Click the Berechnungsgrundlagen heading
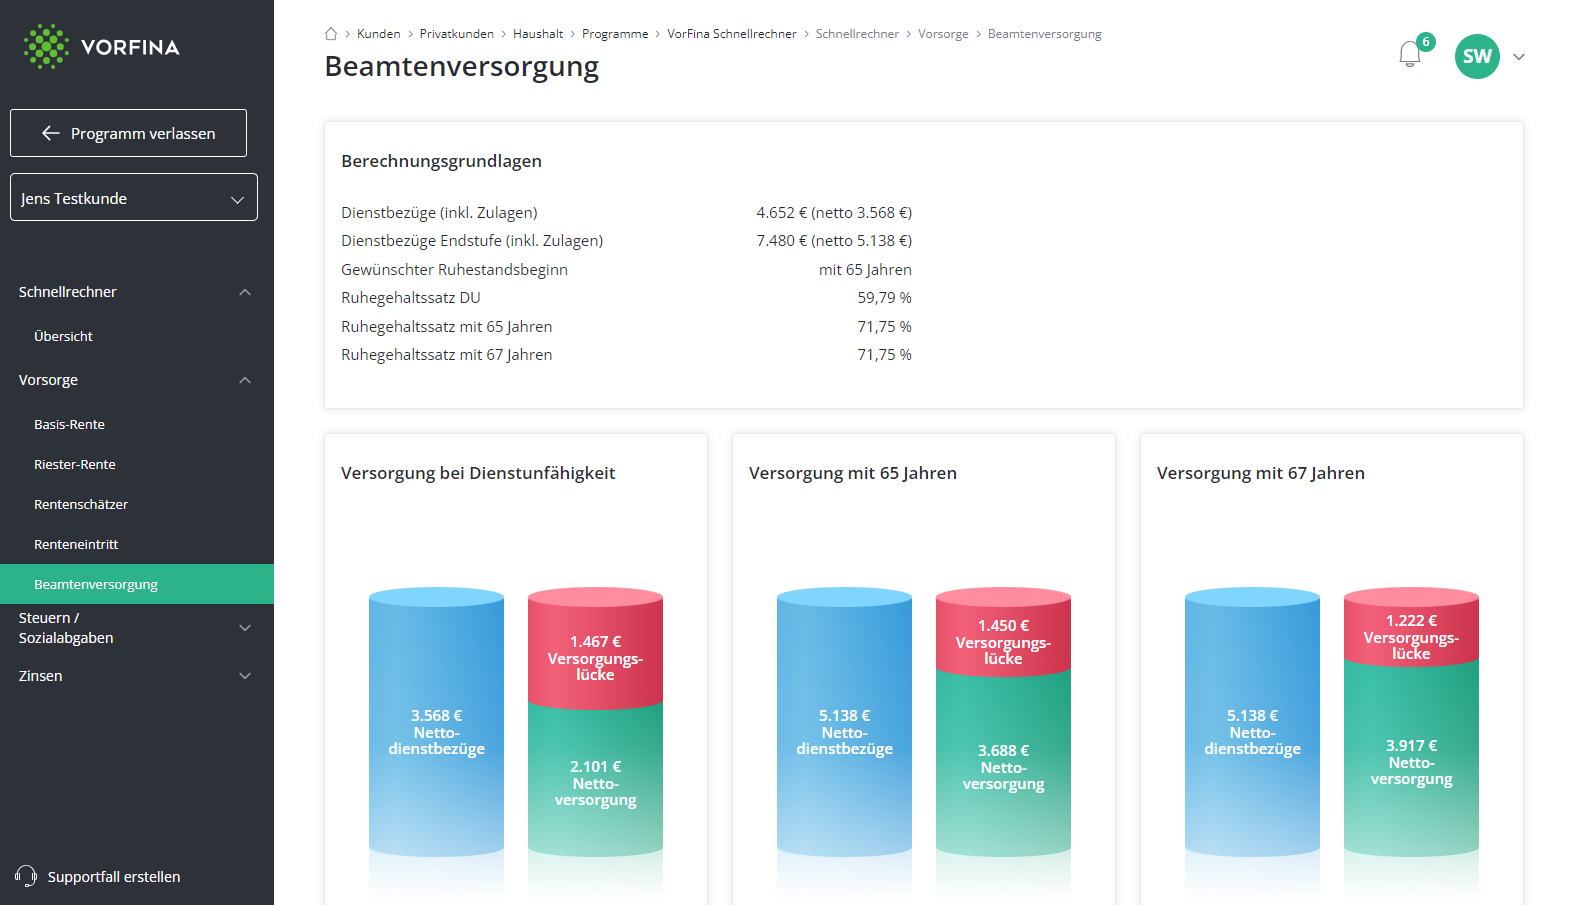Screen dimensions: 1591x905 coord(441,161)
